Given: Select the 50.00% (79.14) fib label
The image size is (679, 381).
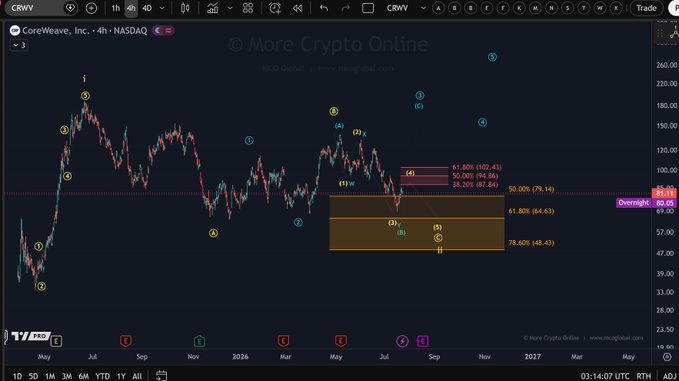Looking at the screenshot, I should [x=531, y=189].
